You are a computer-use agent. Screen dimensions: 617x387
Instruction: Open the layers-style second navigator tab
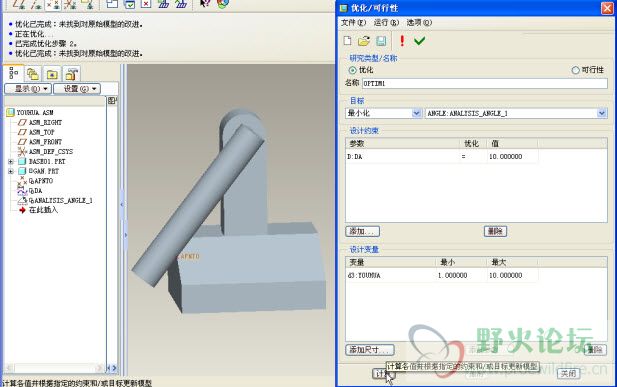click(x=33, y=74)
